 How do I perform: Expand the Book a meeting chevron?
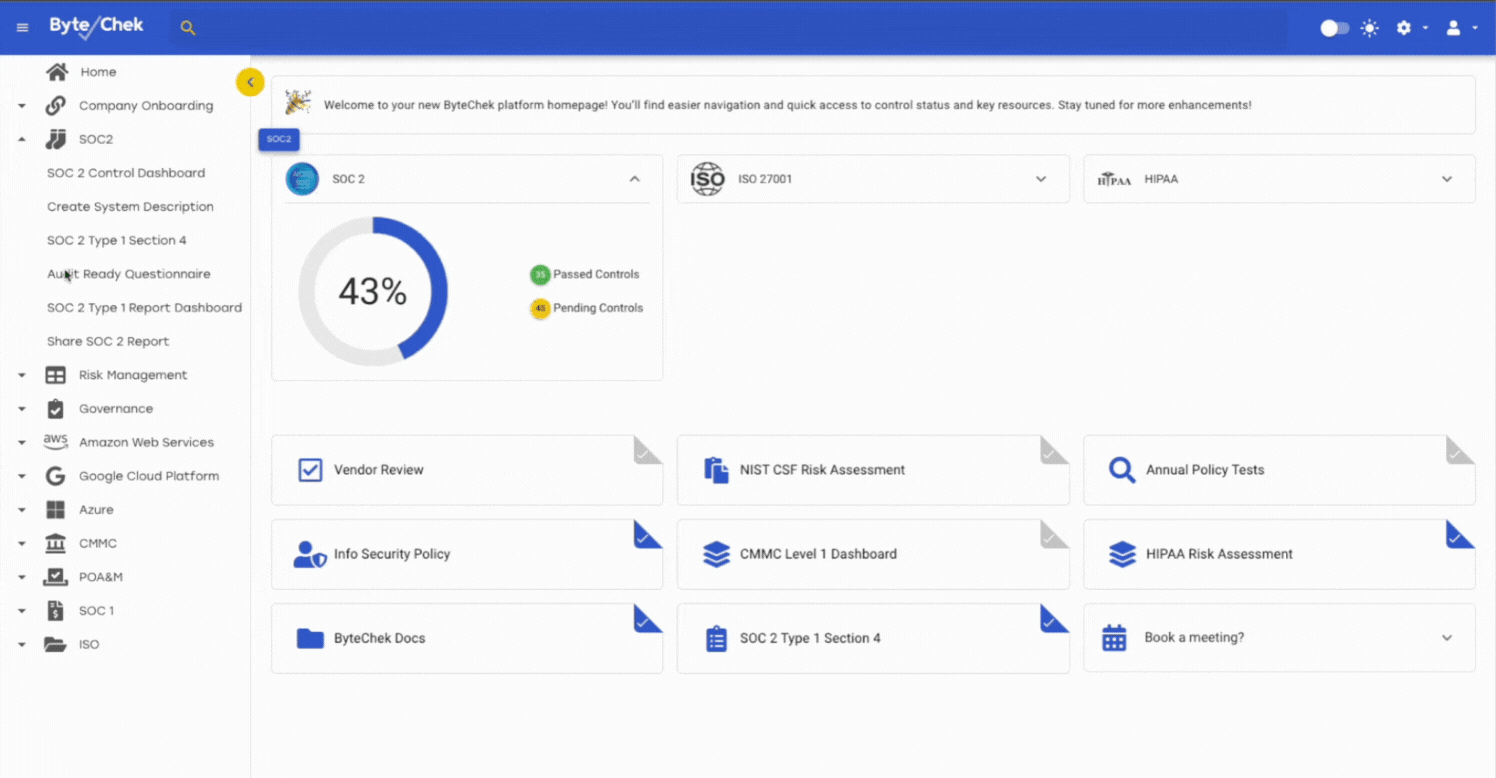point(1447,638)
